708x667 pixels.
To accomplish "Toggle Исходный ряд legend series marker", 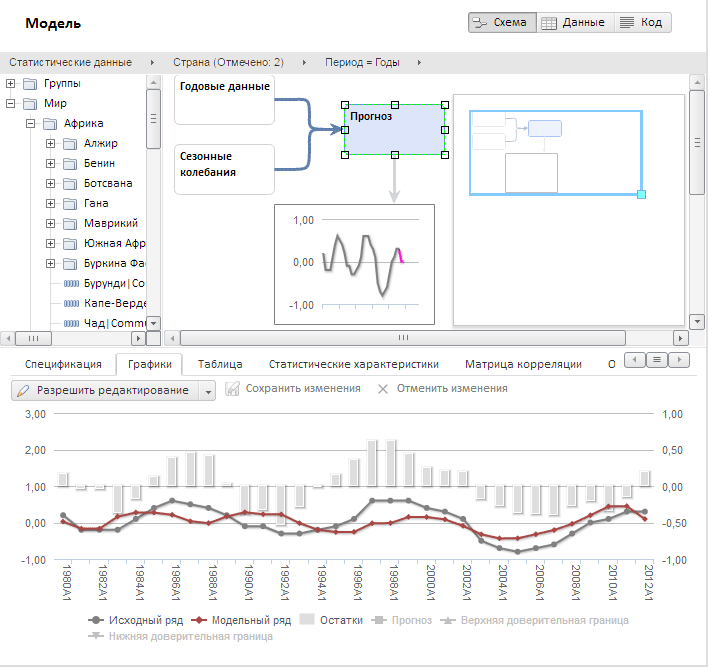I will [x=95, y=620].
